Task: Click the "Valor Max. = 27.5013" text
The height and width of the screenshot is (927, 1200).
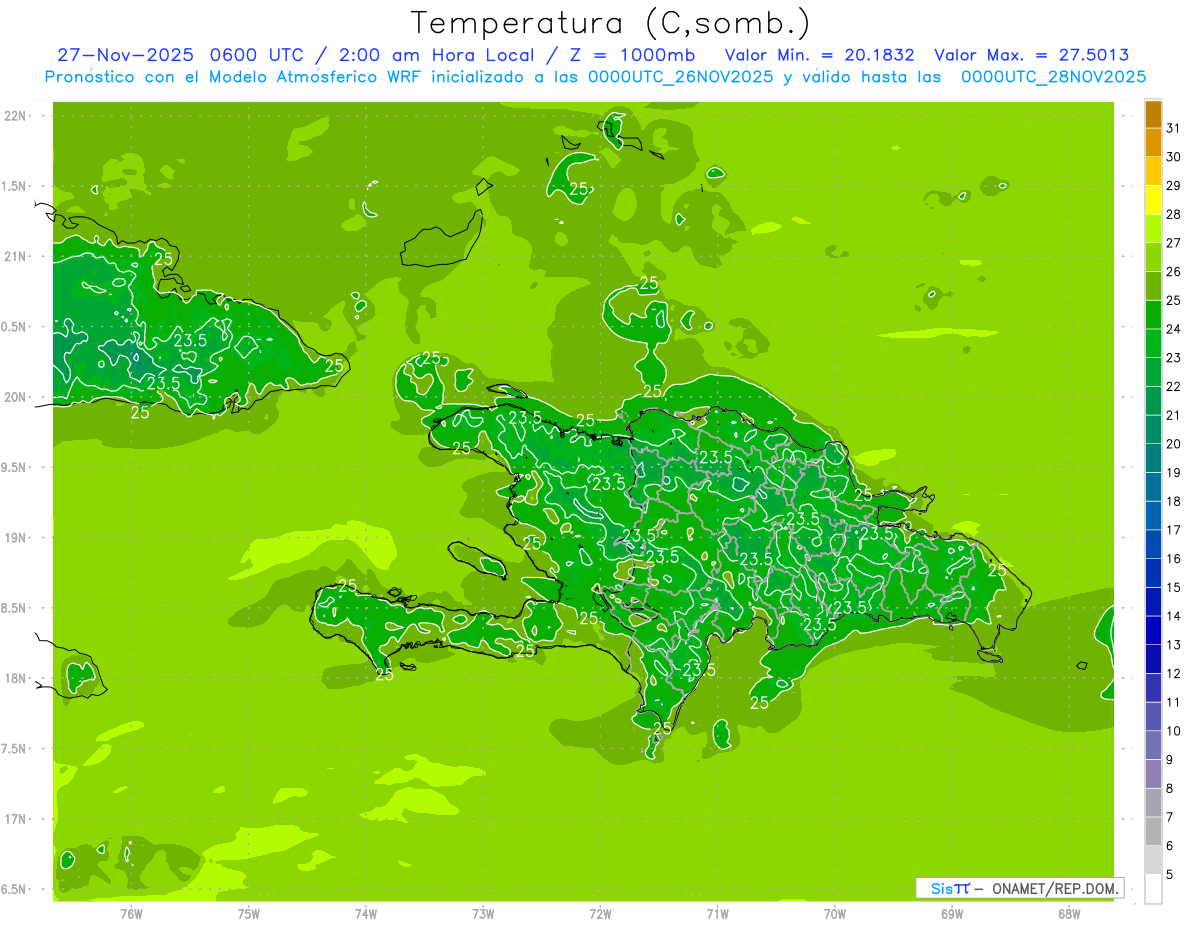Action: [x=1032, y=55]
